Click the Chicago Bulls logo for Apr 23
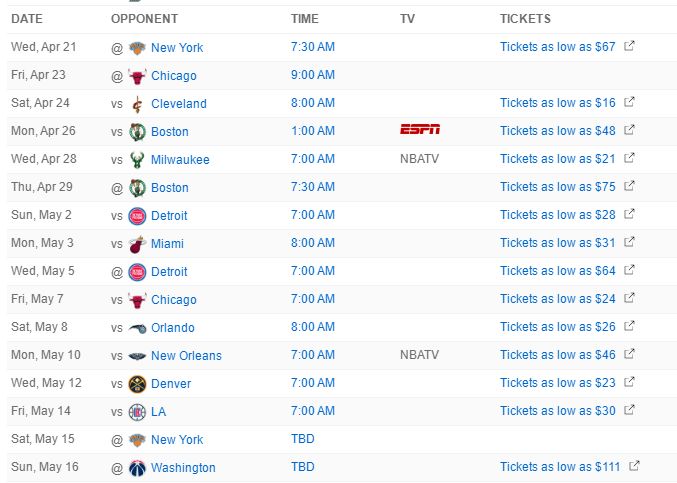The image size is (677, 483). tap(137, 75)
